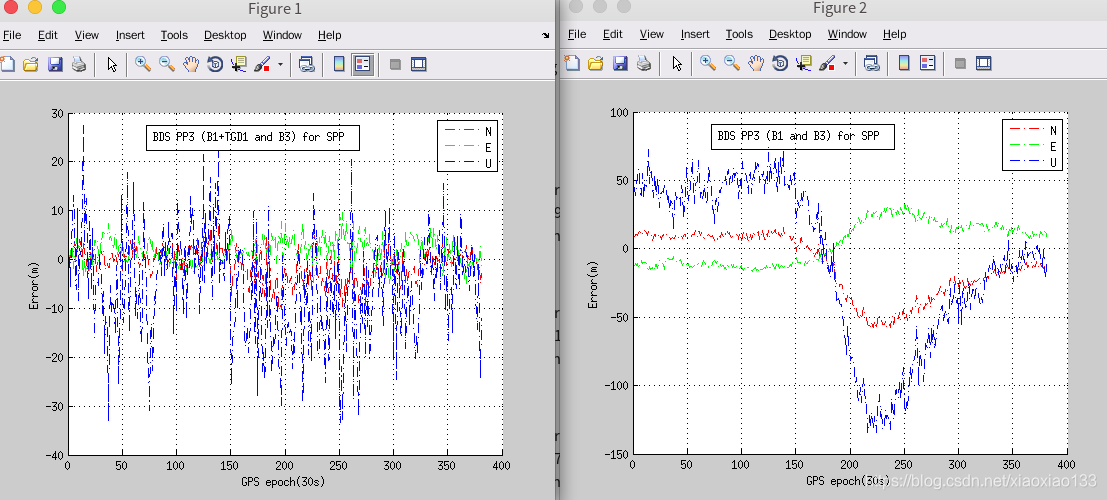Open Insert menu in Figure 2
1107x500 pixels.
695,34
